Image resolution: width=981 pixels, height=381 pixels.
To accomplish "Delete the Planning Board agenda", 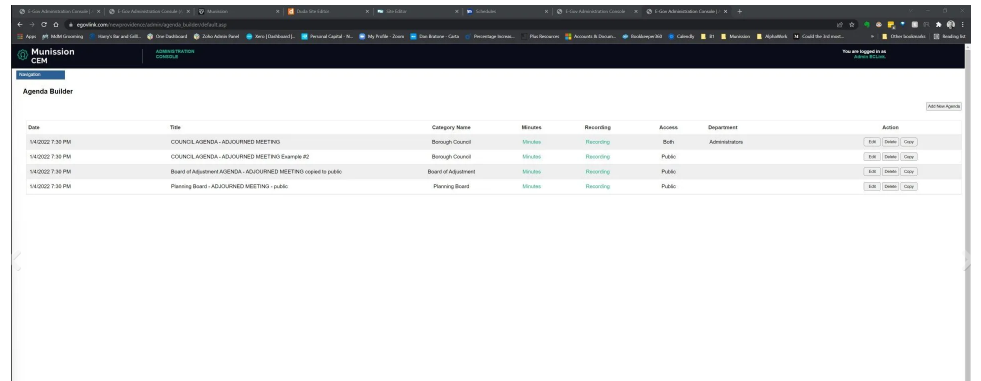I will (x=890, y=186).
